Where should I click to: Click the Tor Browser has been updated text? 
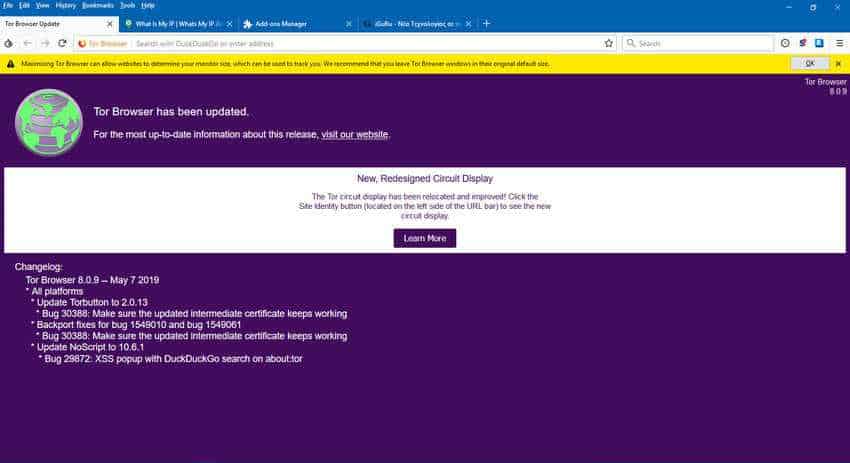[x=171, y=112]
